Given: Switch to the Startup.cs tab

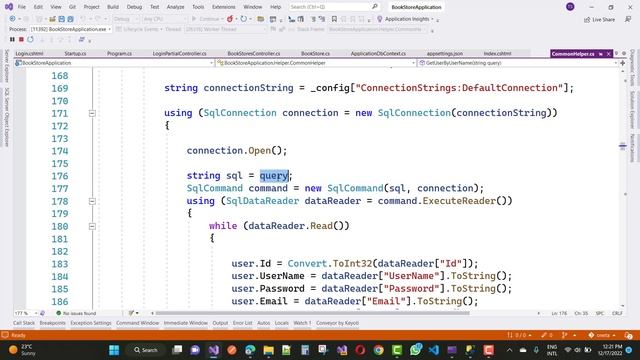Looking at the screenshot, I should point(76,53).
